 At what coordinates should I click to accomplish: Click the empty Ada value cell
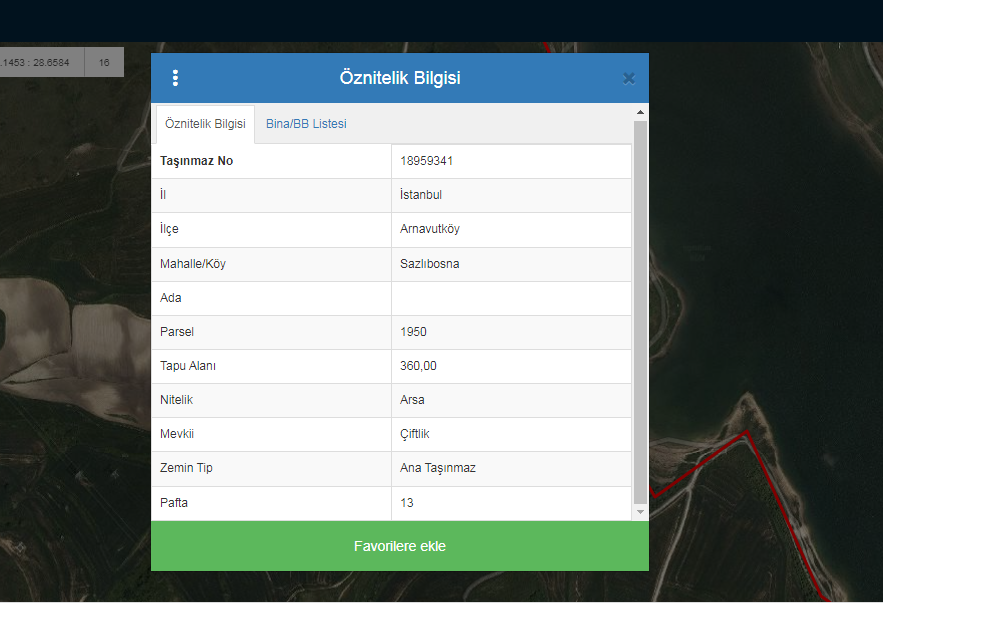(510, 298)
